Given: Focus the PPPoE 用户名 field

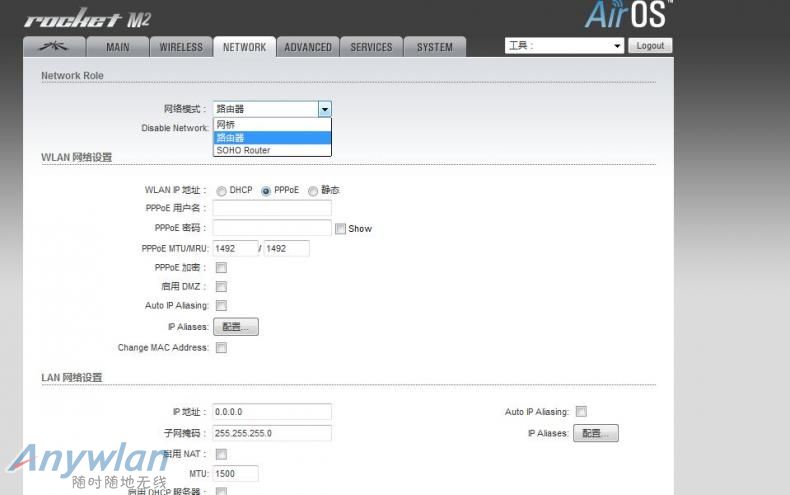Looking at the screenshot, I should (x=272, y=208).
